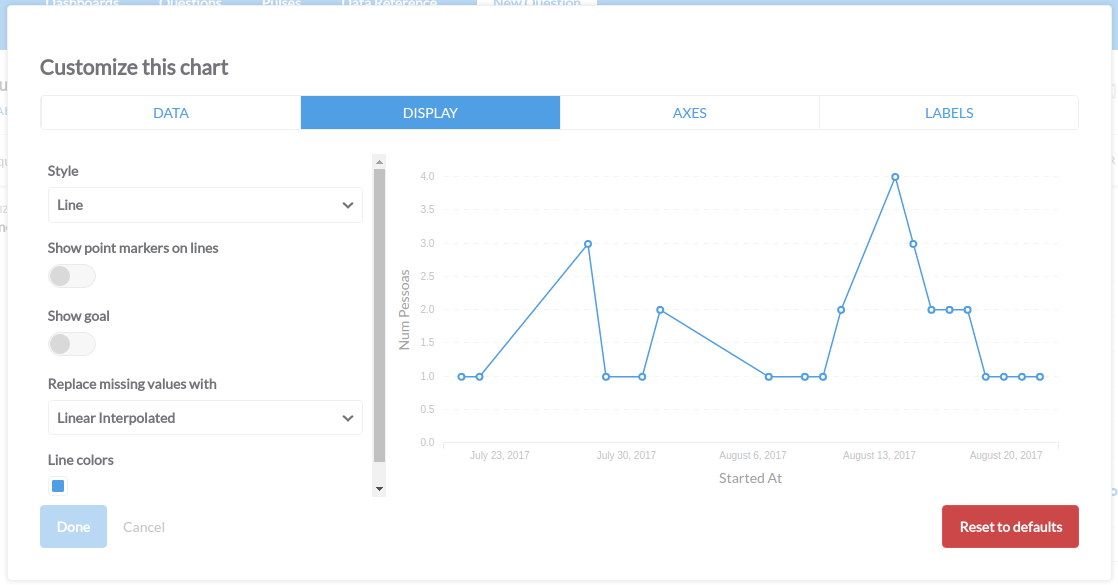Click the missing values dropdown chevron
Viewport: 1118px width, 585px height.
(348, 417)
